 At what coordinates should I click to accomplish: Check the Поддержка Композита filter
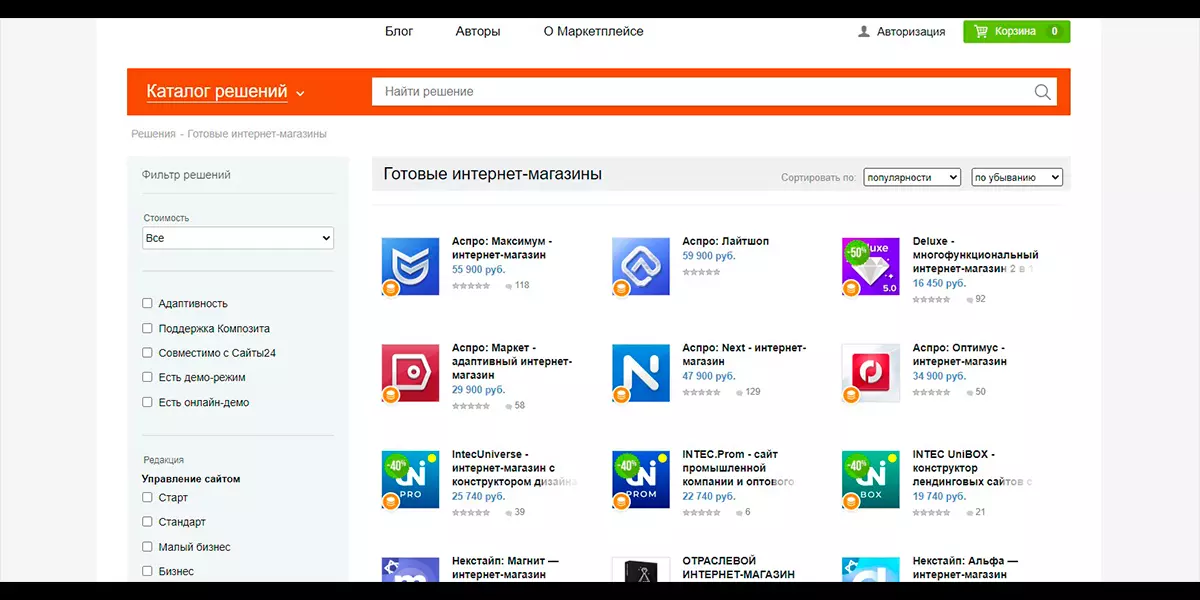pyautogui.click(x=148, y=328)
